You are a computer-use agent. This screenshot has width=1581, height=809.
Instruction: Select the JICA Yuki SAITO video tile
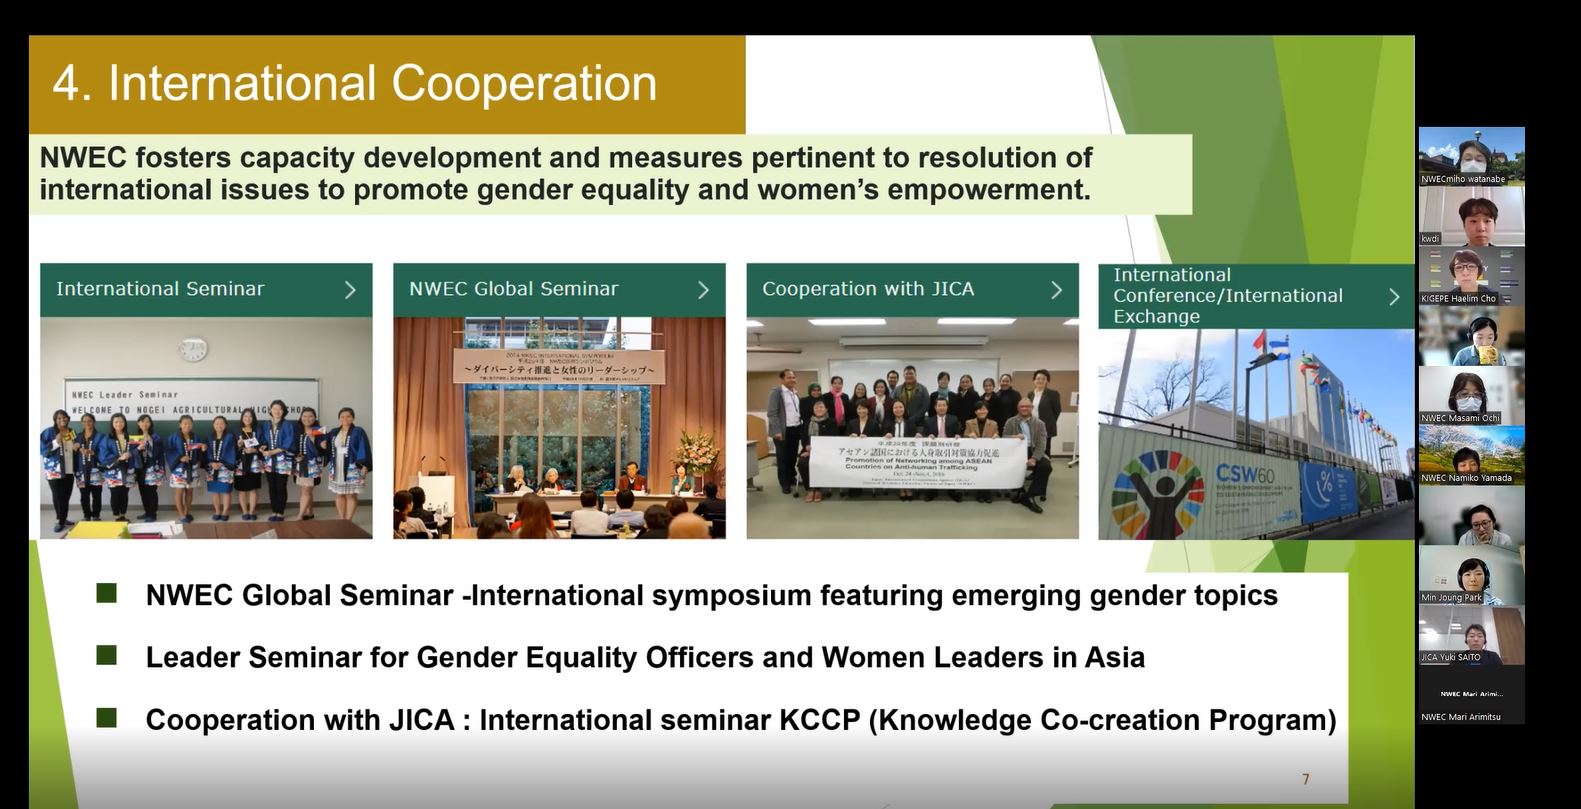(x=1471, y=635)
